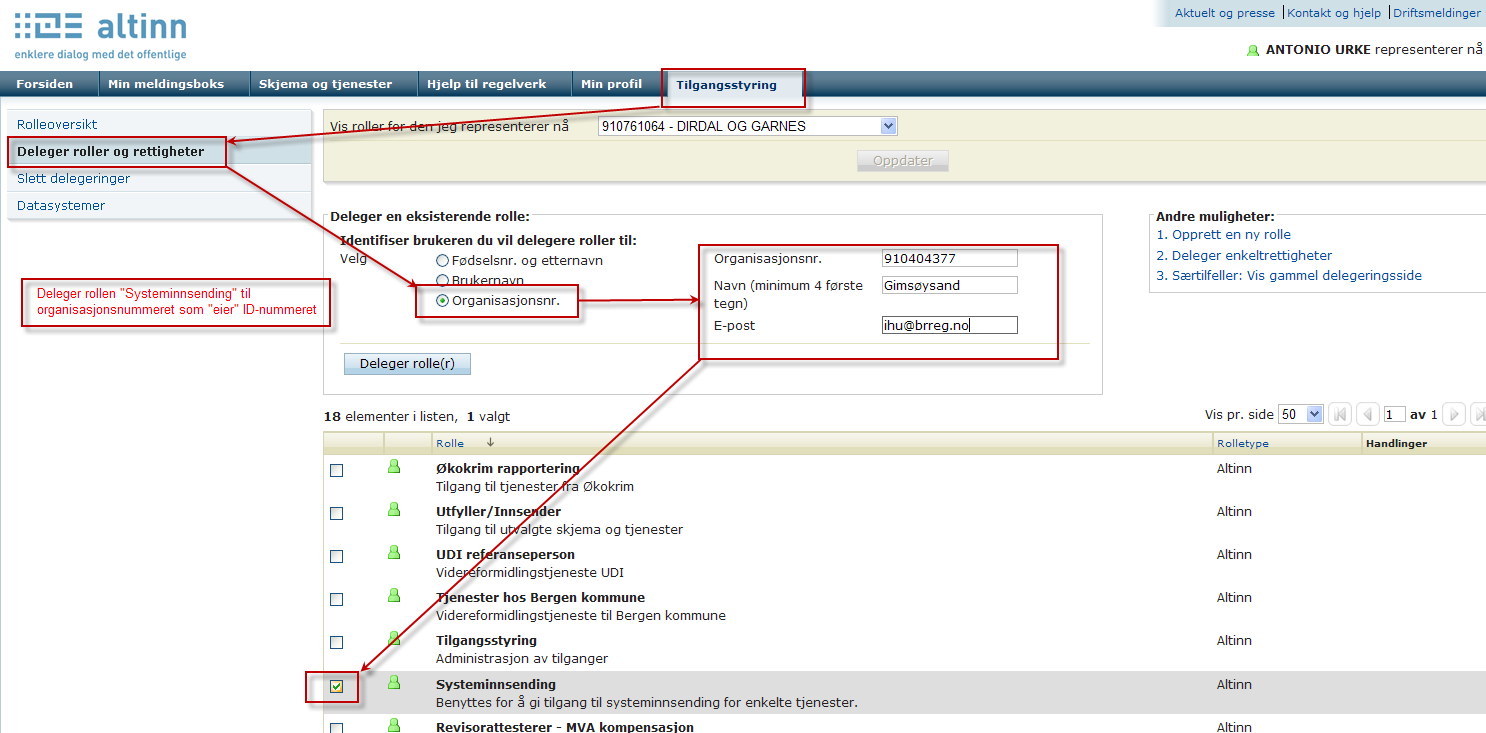Click the page number input field
The image size is (1486, 733).
pos(1395,414)
